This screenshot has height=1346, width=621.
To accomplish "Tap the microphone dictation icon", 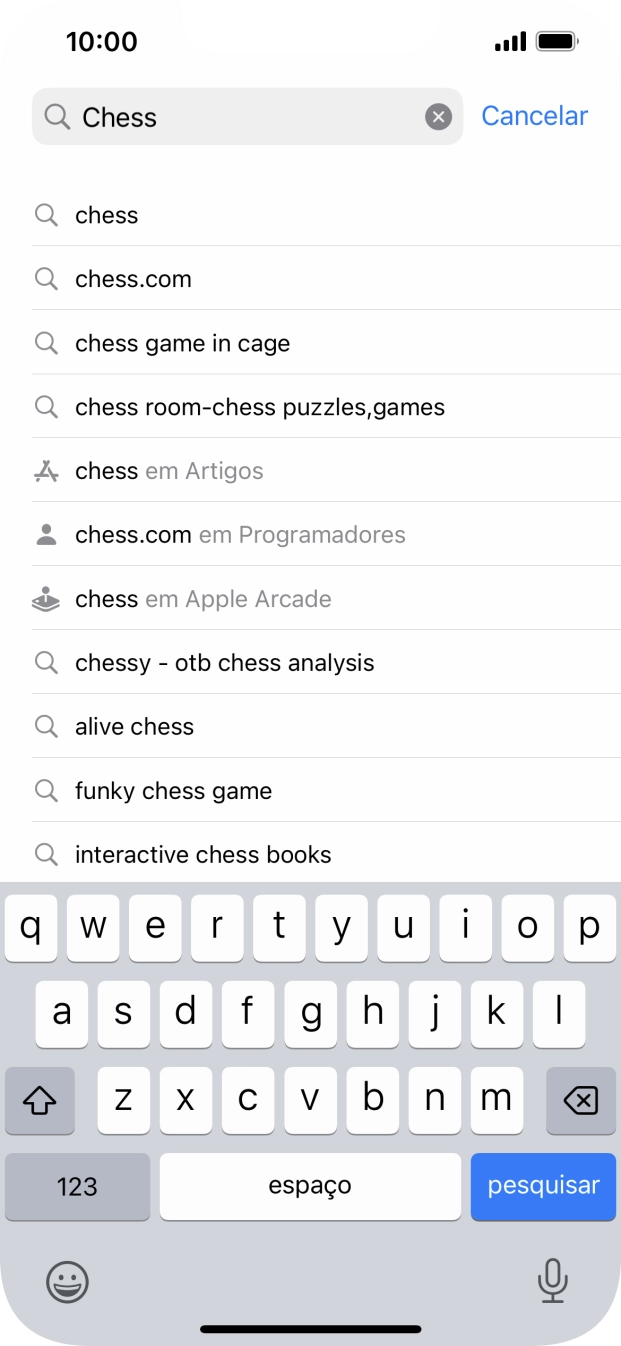I will point(552,1281).
